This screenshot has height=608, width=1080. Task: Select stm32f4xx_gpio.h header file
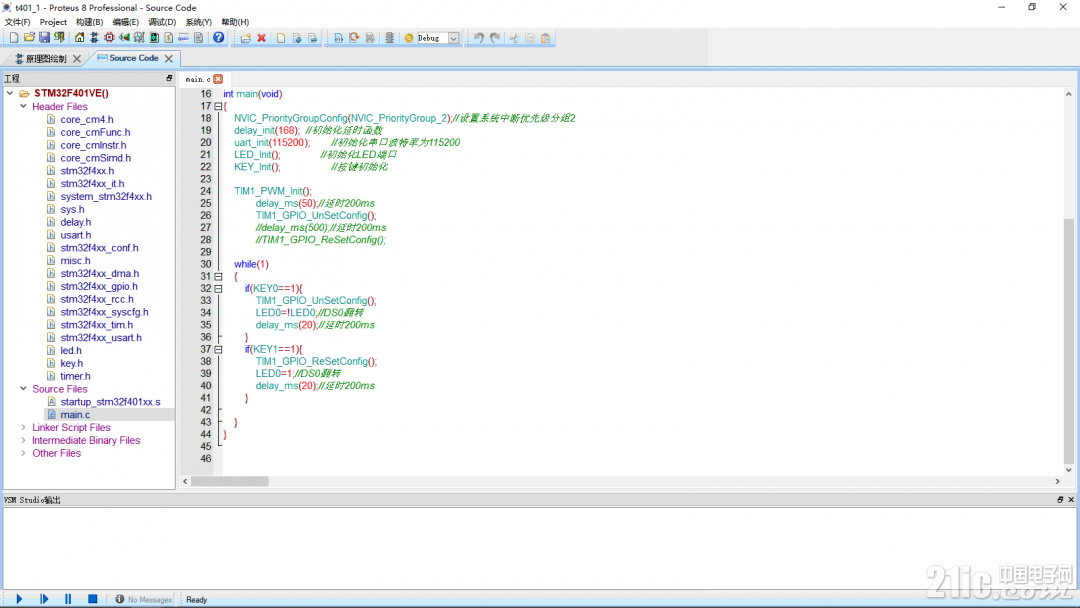point(98,286)
